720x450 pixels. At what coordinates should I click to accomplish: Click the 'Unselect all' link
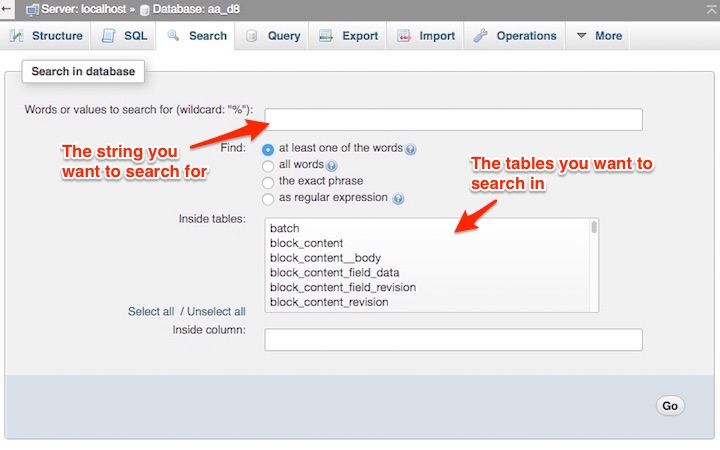216,311
